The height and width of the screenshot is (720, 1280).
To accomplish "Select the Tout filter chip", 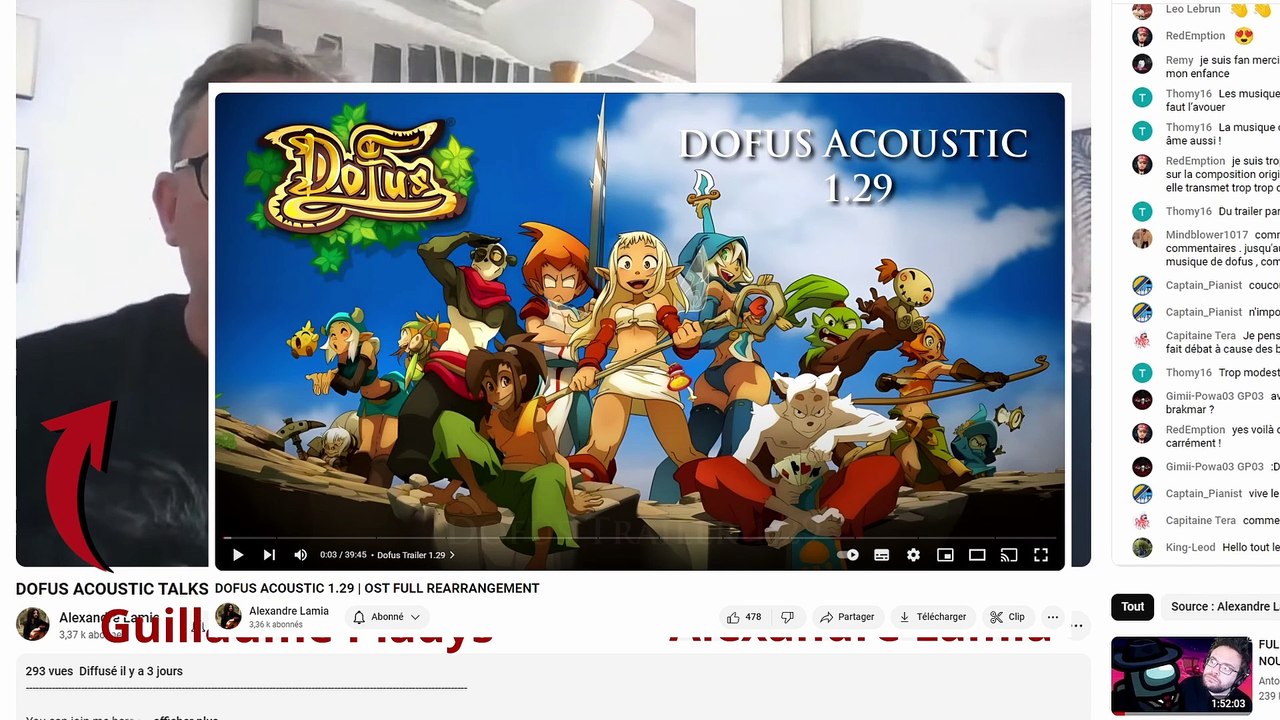I will pyautogui.click(x=1133, y=607).
